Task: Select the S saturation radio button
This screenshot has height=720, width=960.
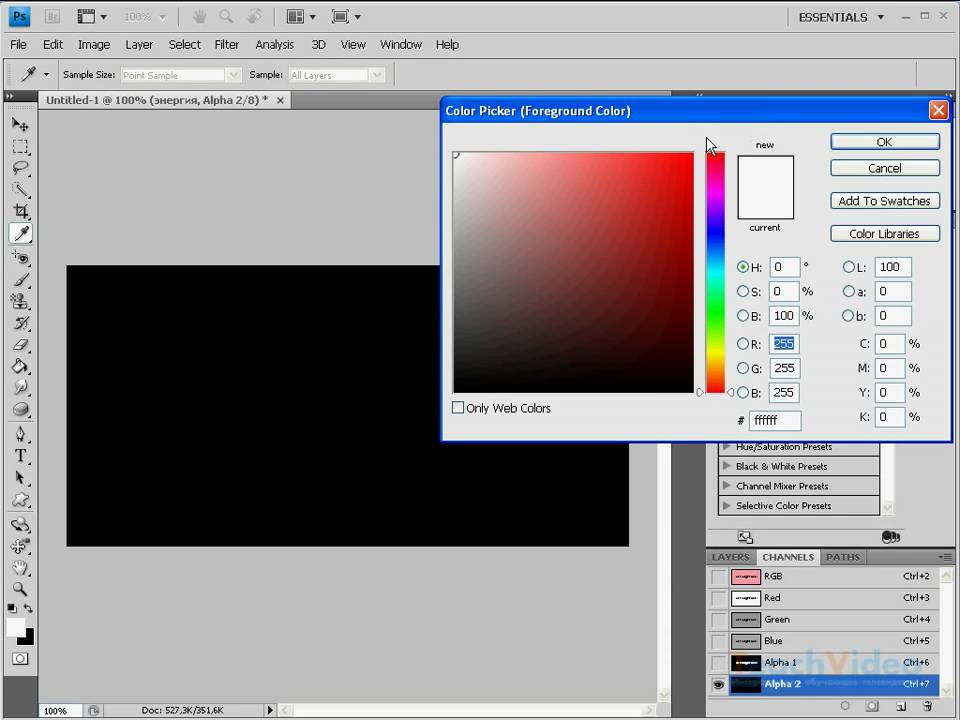Action: [743, 291]
